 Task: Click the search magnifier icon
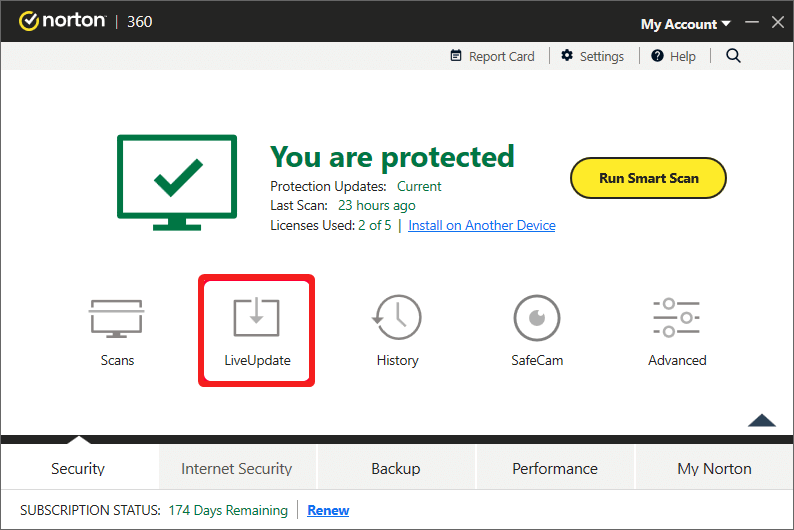pyautogui.click(x=733, y=56)
